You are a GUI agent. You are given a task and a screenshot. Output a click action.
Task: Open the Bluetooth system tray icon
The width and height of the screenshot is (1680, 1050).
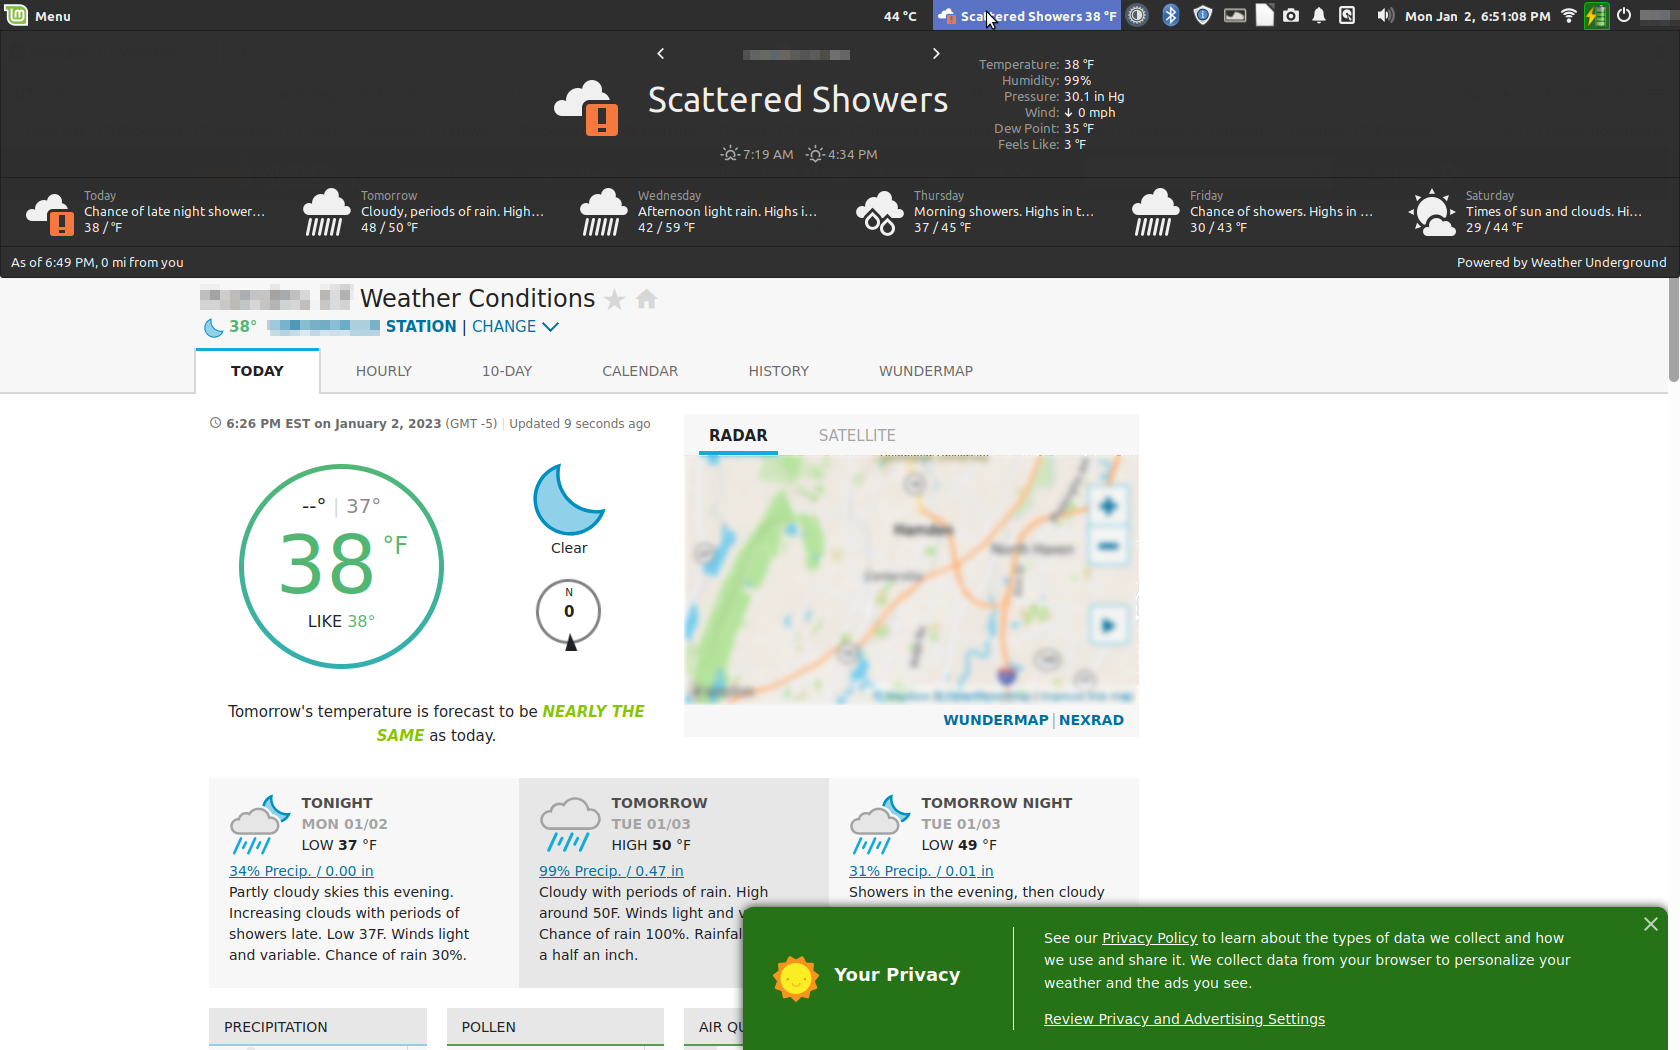1170,15
